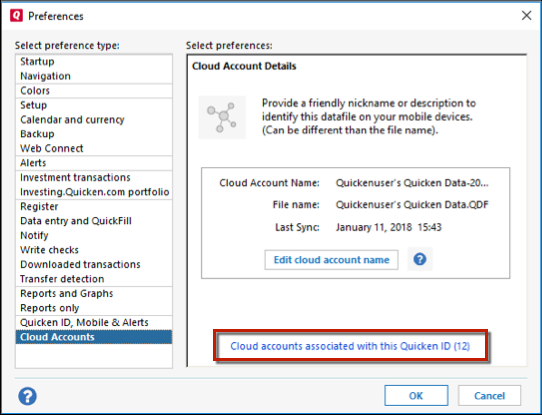Select Quicken ID, Mobile & Alerts
This screenshot has width=542, height=415.
(x=94, y=322)
